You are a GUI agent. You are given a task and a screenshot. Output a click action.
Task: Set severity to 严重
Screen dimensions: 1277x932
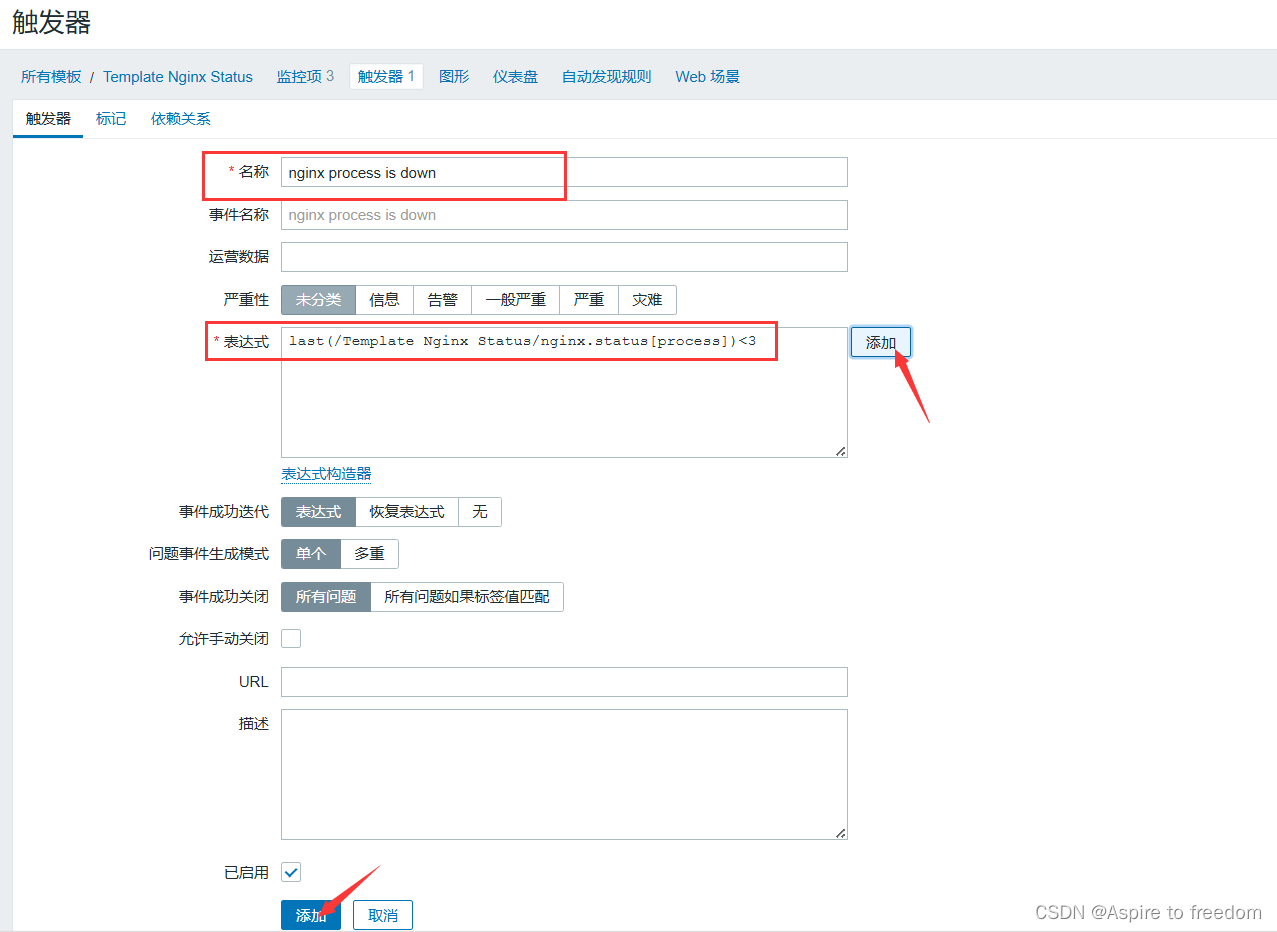tap(589, 300)
